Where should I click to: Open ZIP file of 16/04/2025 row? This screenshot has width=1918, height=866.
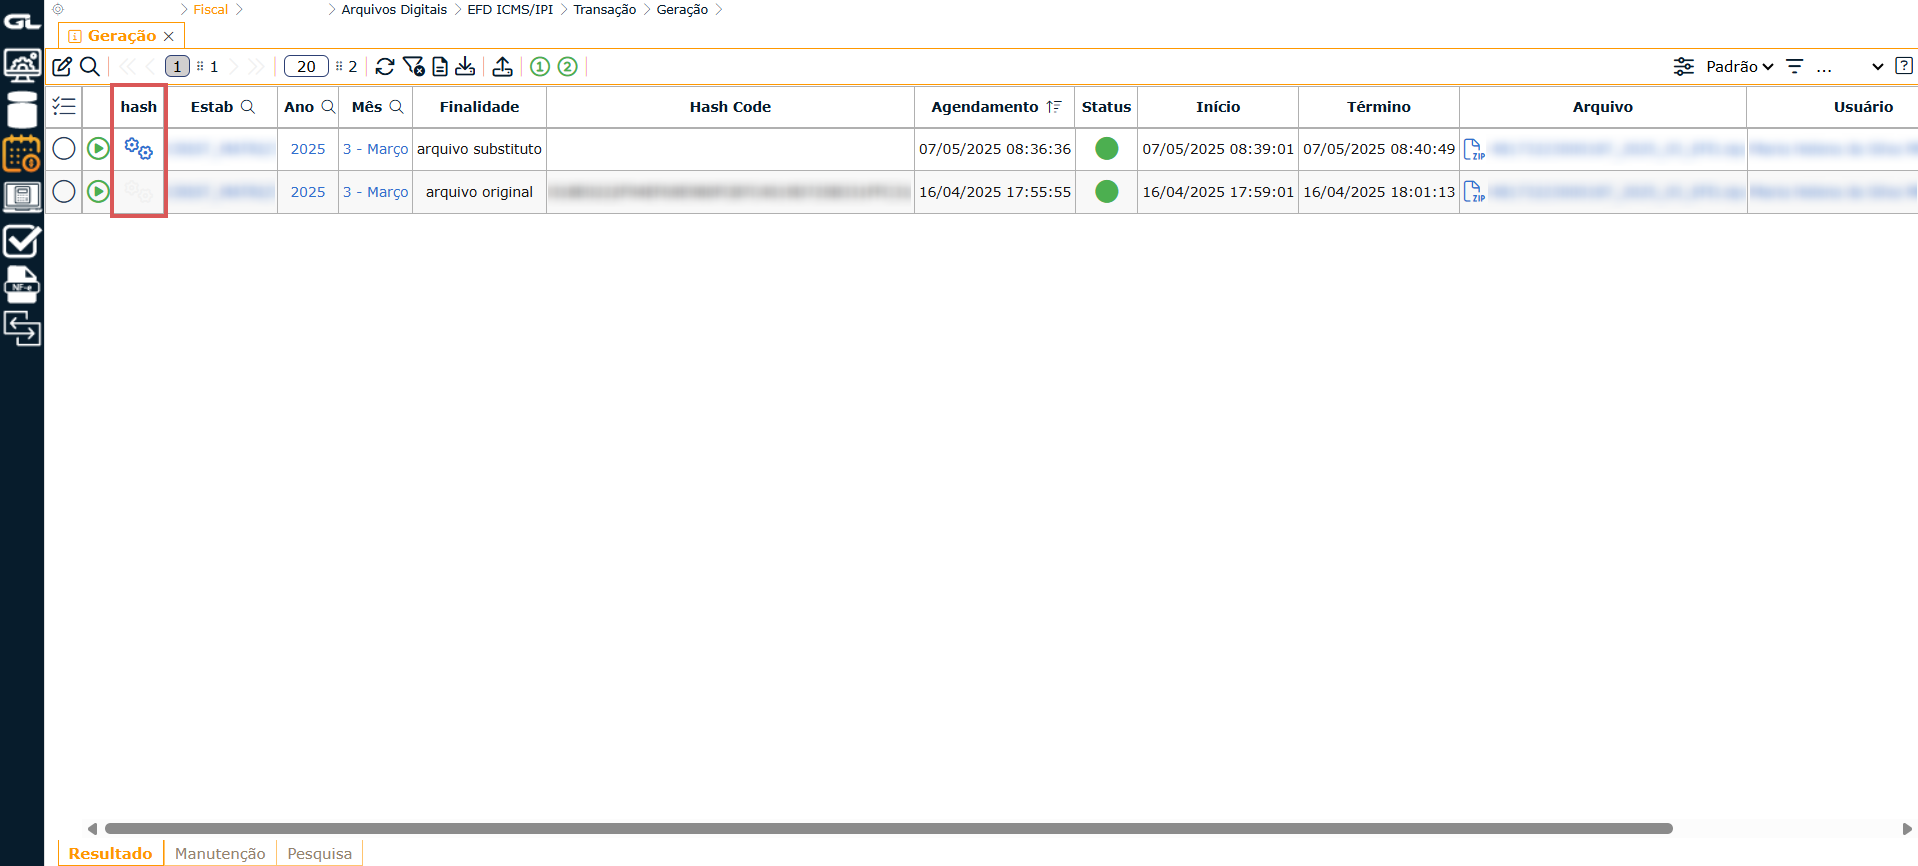click(x=1474, y=191)
